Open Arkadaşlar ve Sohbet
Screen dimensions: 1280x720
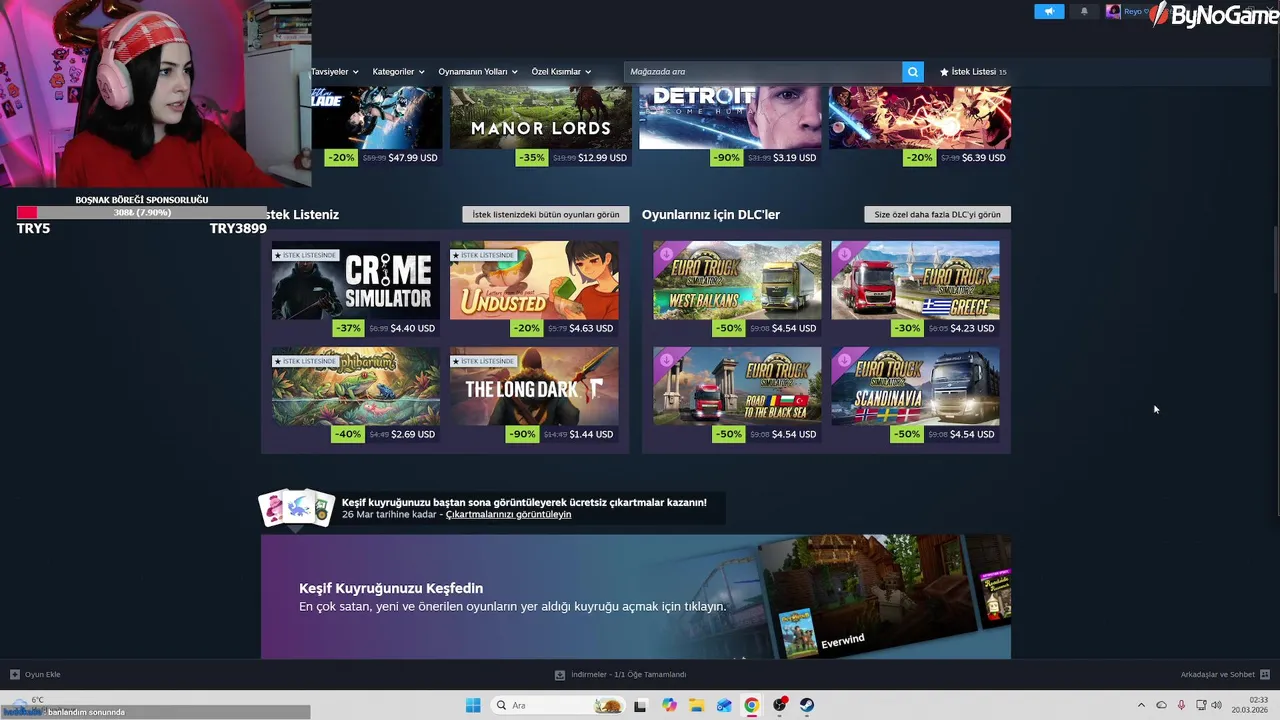1225,674
